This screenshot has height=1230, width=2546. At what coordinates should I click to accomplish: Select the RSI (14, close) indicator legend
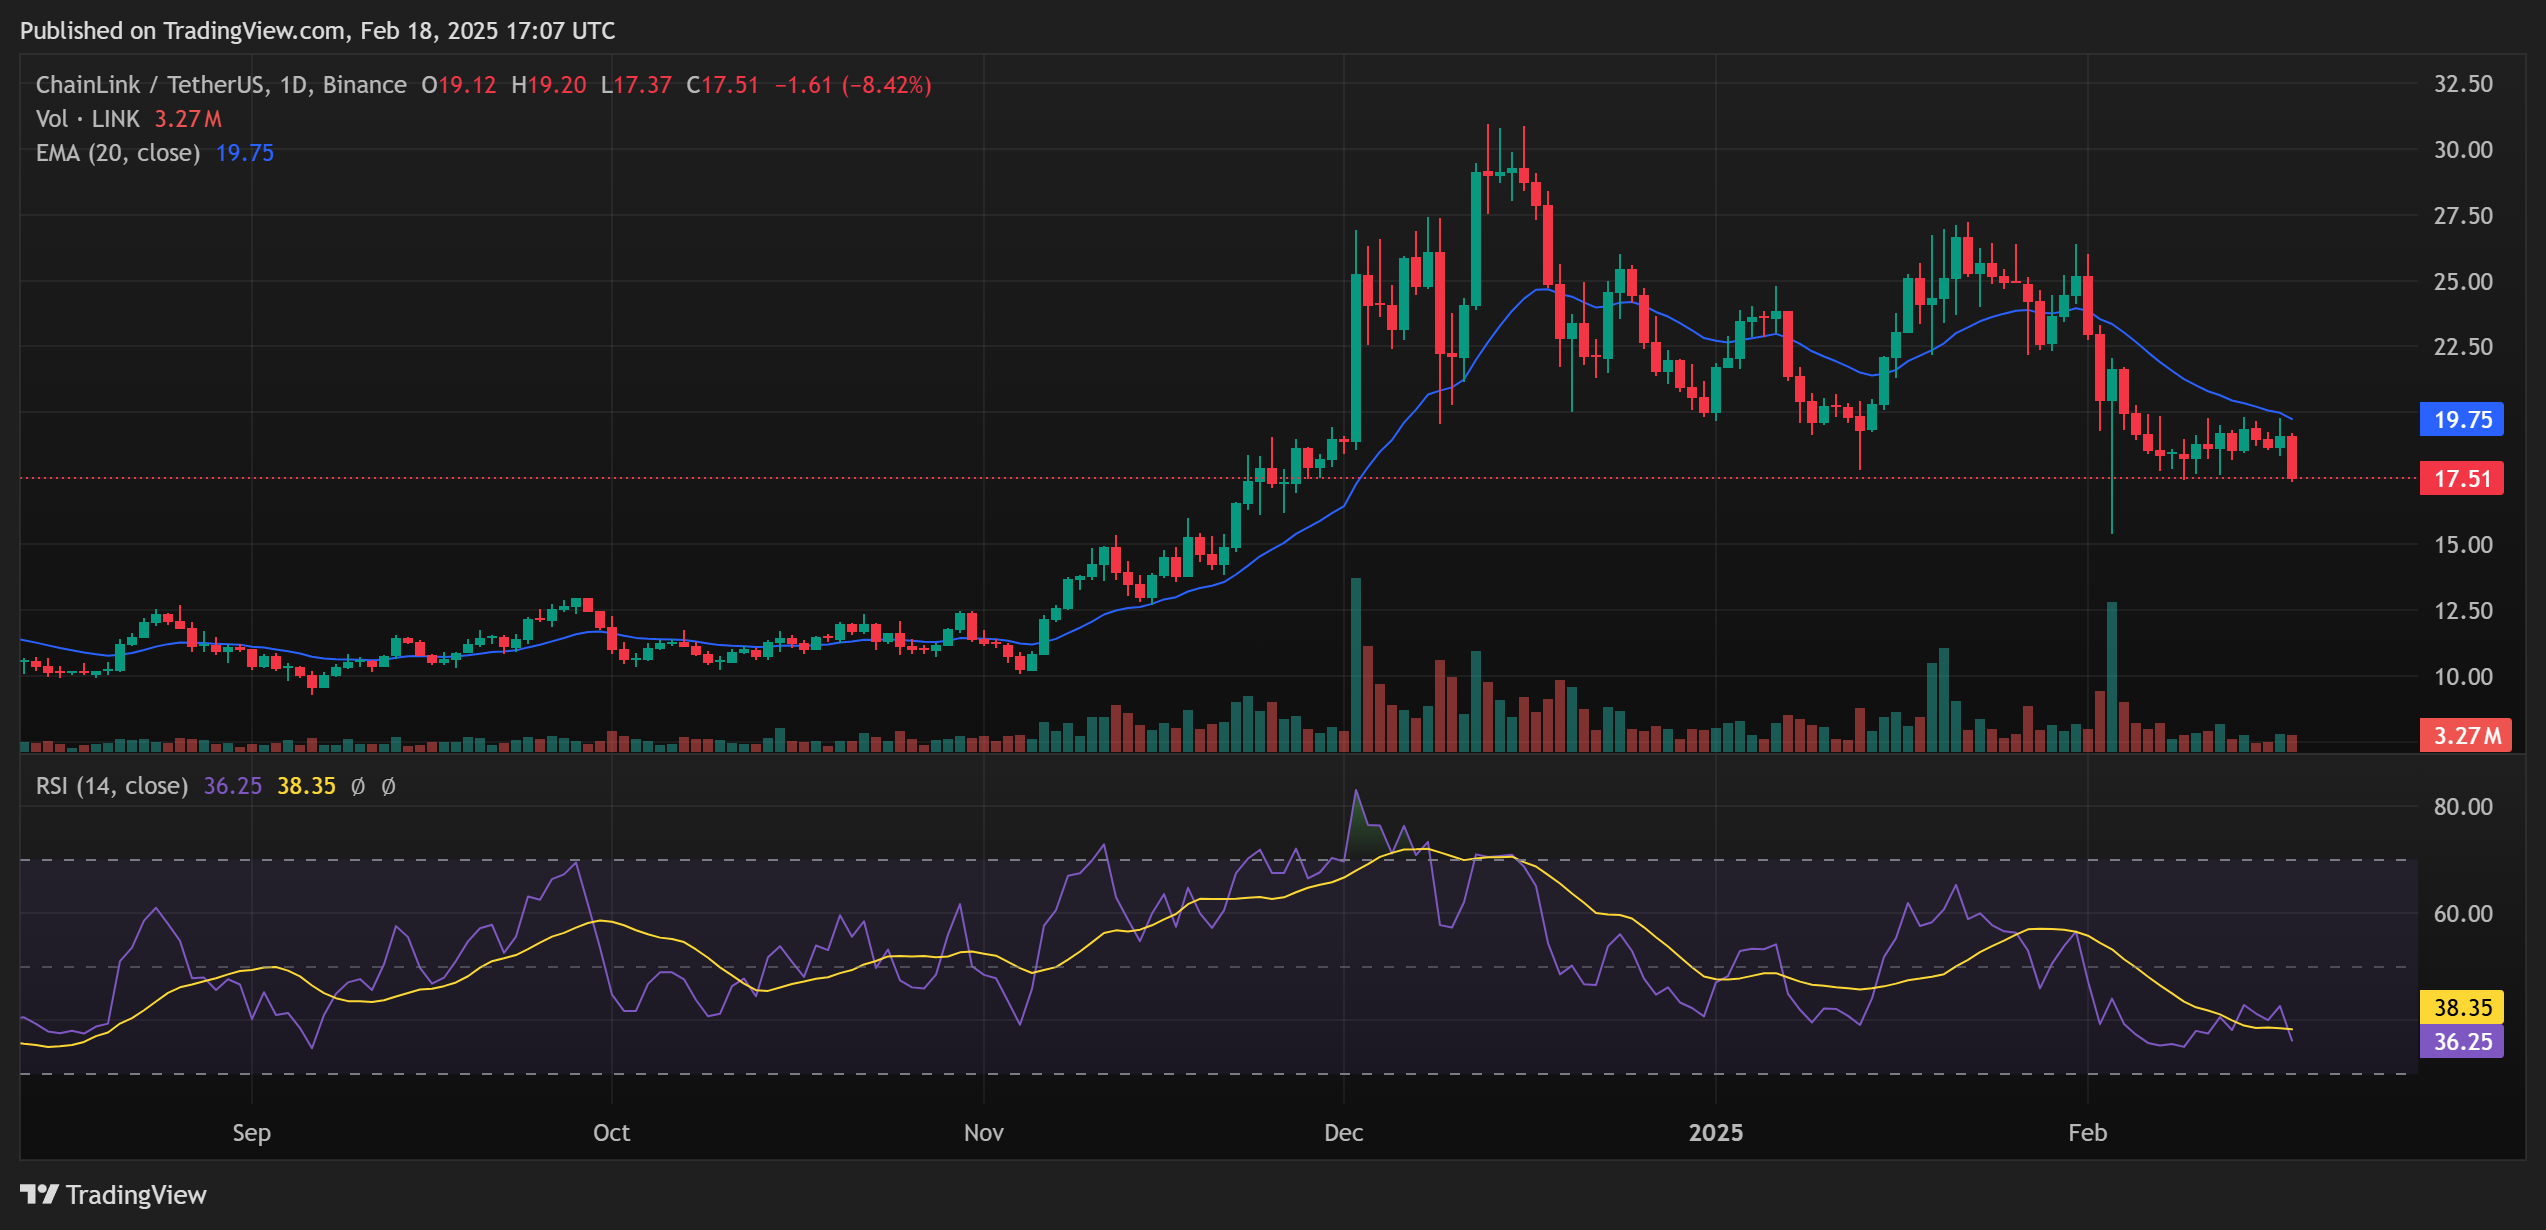pos(110,786)
